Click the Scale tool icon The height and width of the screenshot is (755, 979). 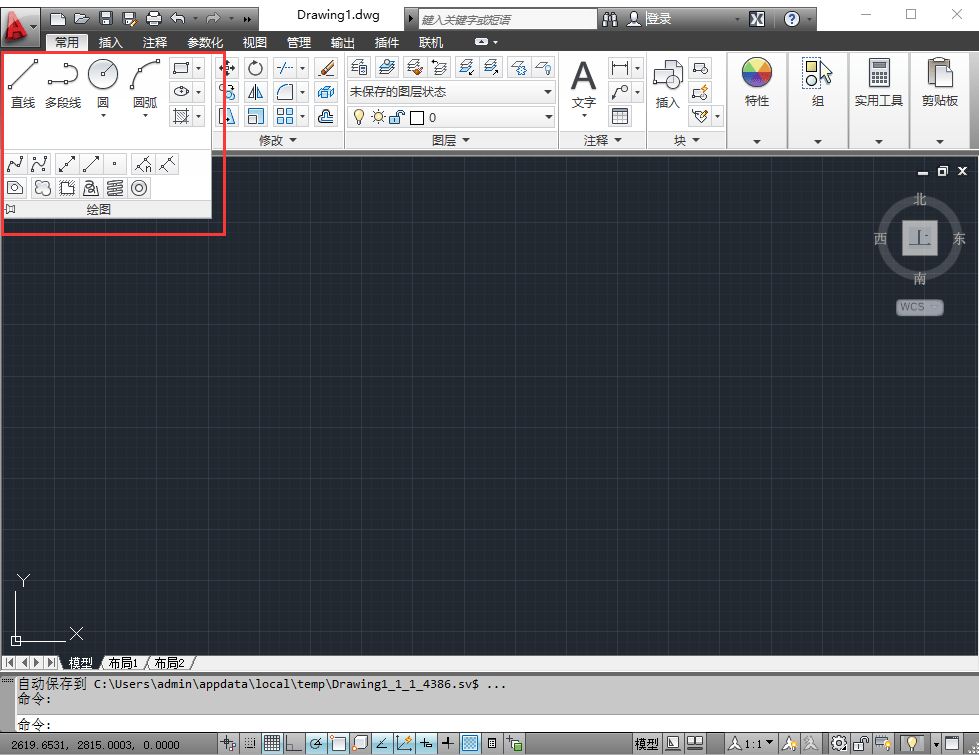[x=255, y=116]
